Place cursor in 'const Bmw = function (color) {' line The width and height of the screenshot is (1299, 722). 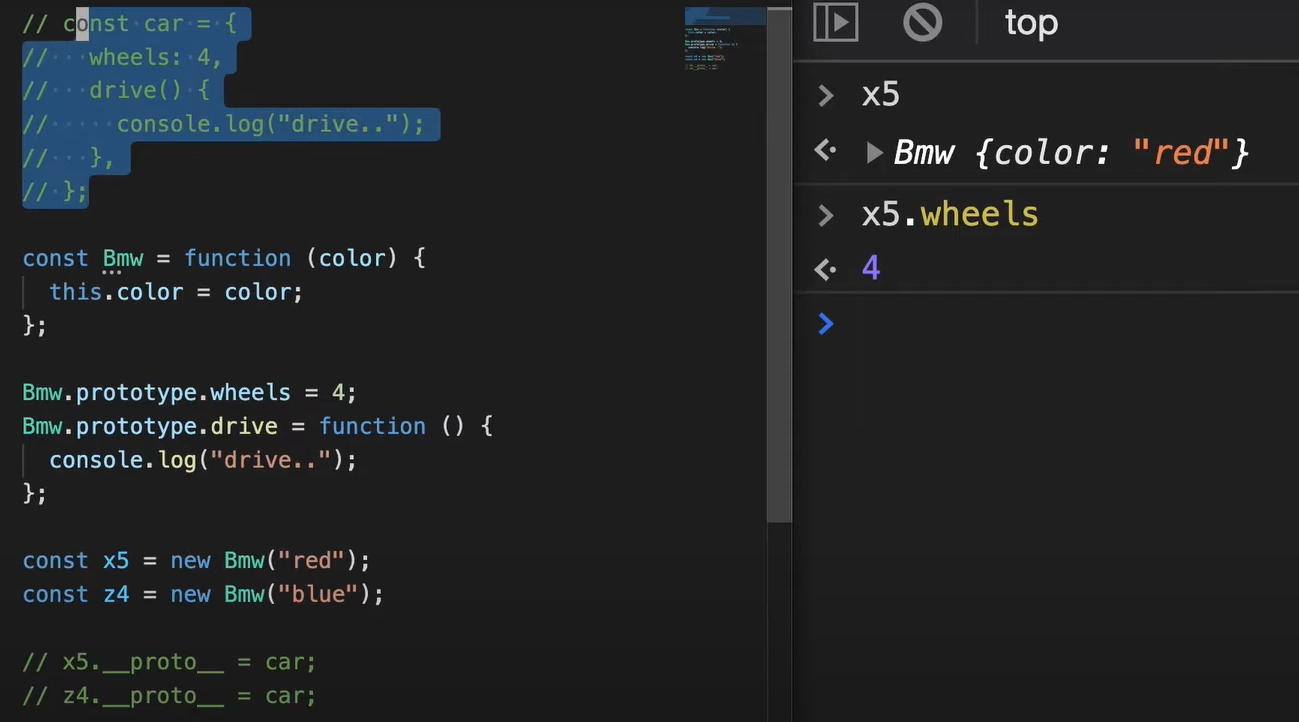pyautogui.click(x=224, y=258)
